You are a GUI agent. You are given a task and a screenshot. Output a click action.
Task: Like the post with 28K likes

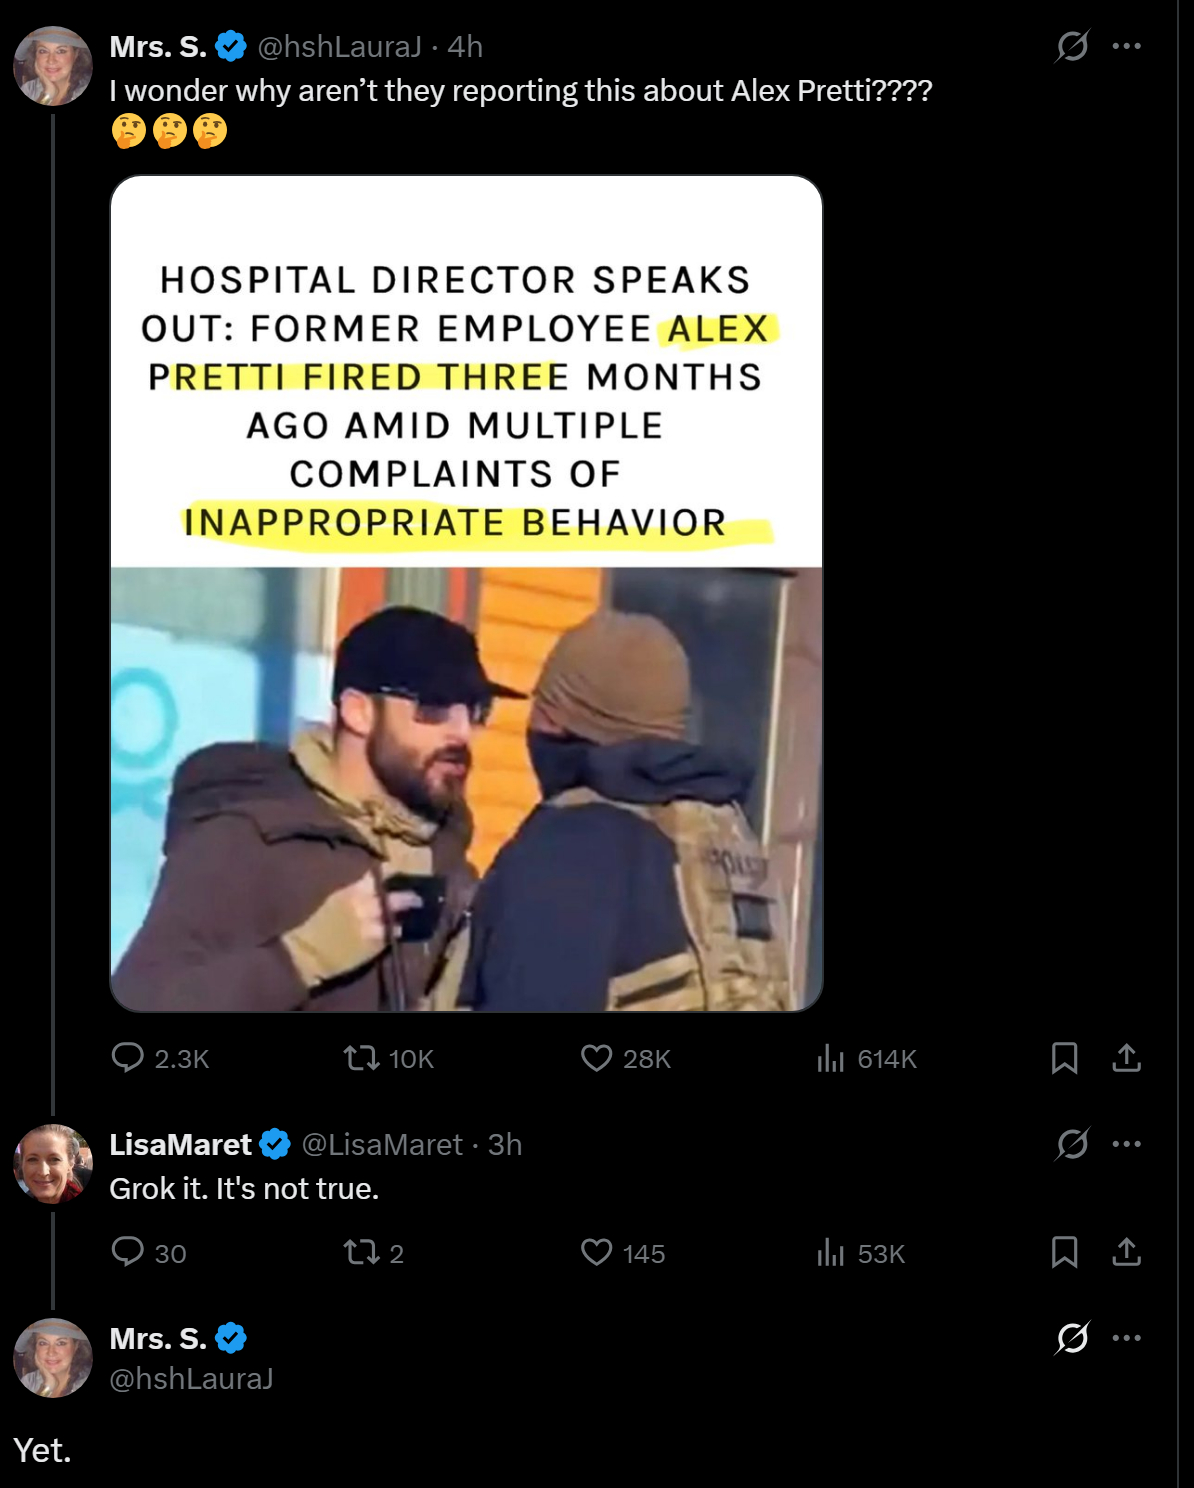(x=597, y=1058)
